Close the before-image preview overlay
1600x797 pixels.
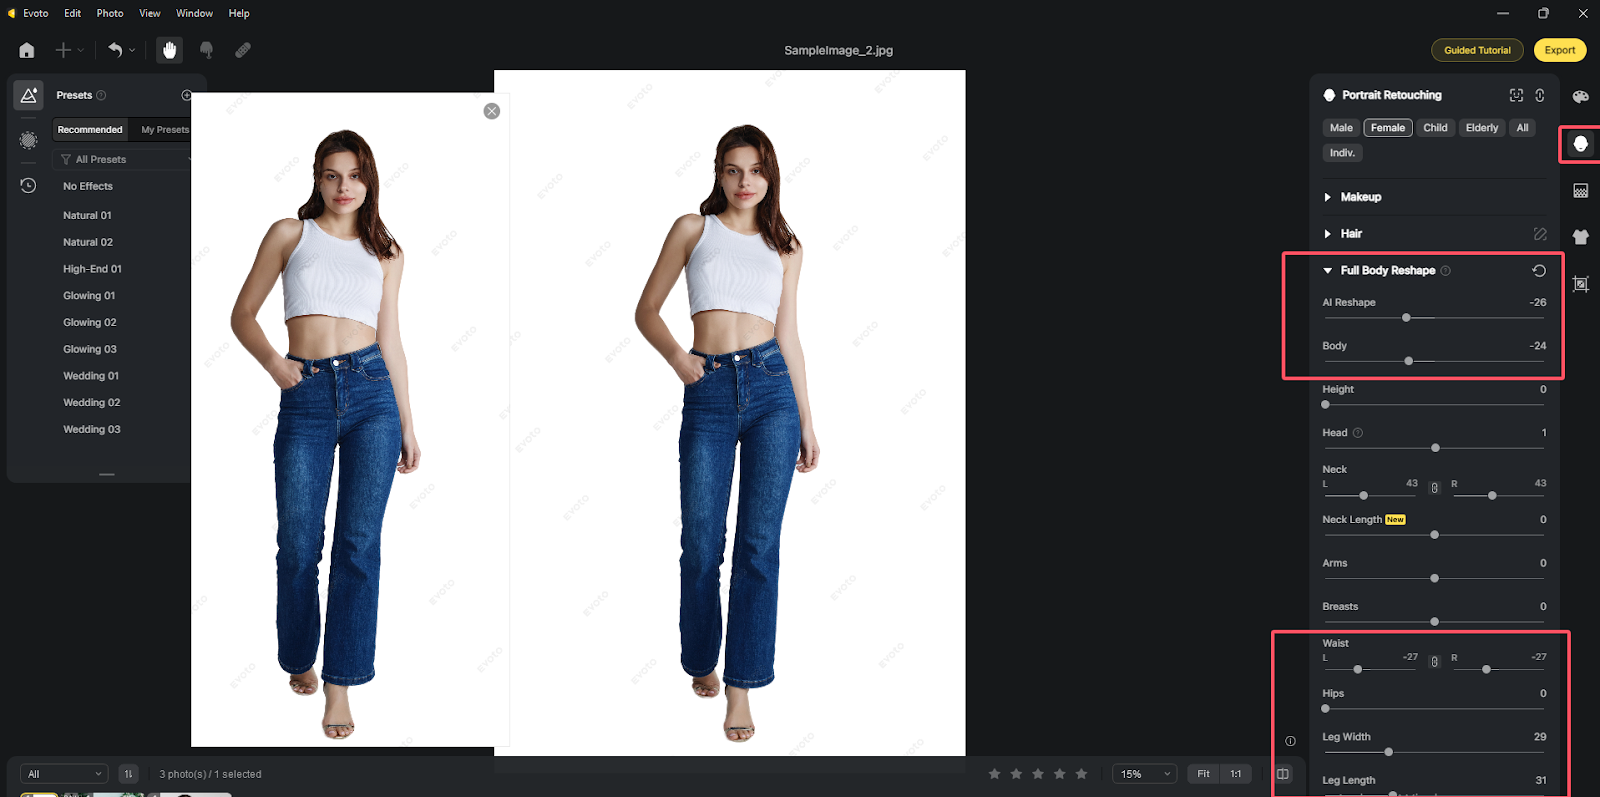pos(491,111)
